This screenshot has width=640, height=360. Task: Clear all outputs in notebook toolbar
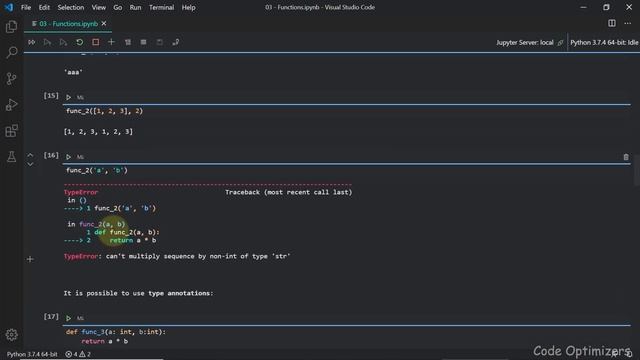[128, 42]
